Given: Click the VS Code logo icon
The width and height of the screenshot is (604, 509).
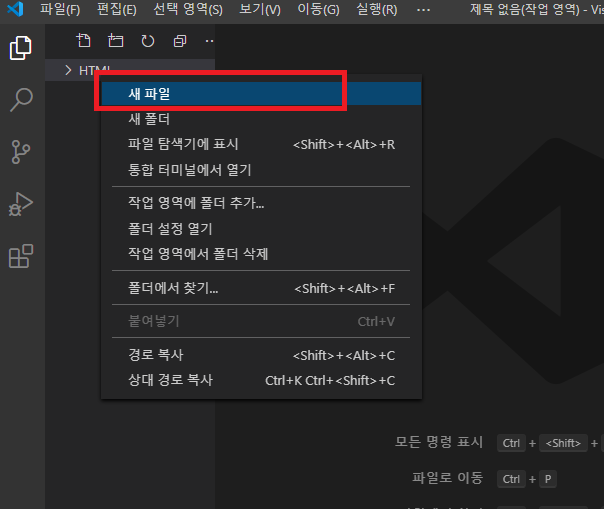Looking at the screenshot, I should click(x=15, y=9).
